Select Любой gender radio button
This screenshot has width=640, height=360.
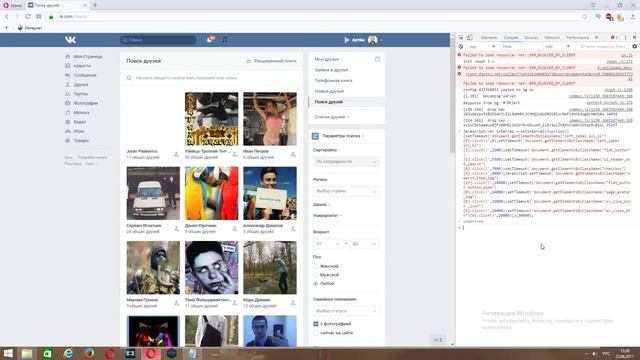pos(316,283)
